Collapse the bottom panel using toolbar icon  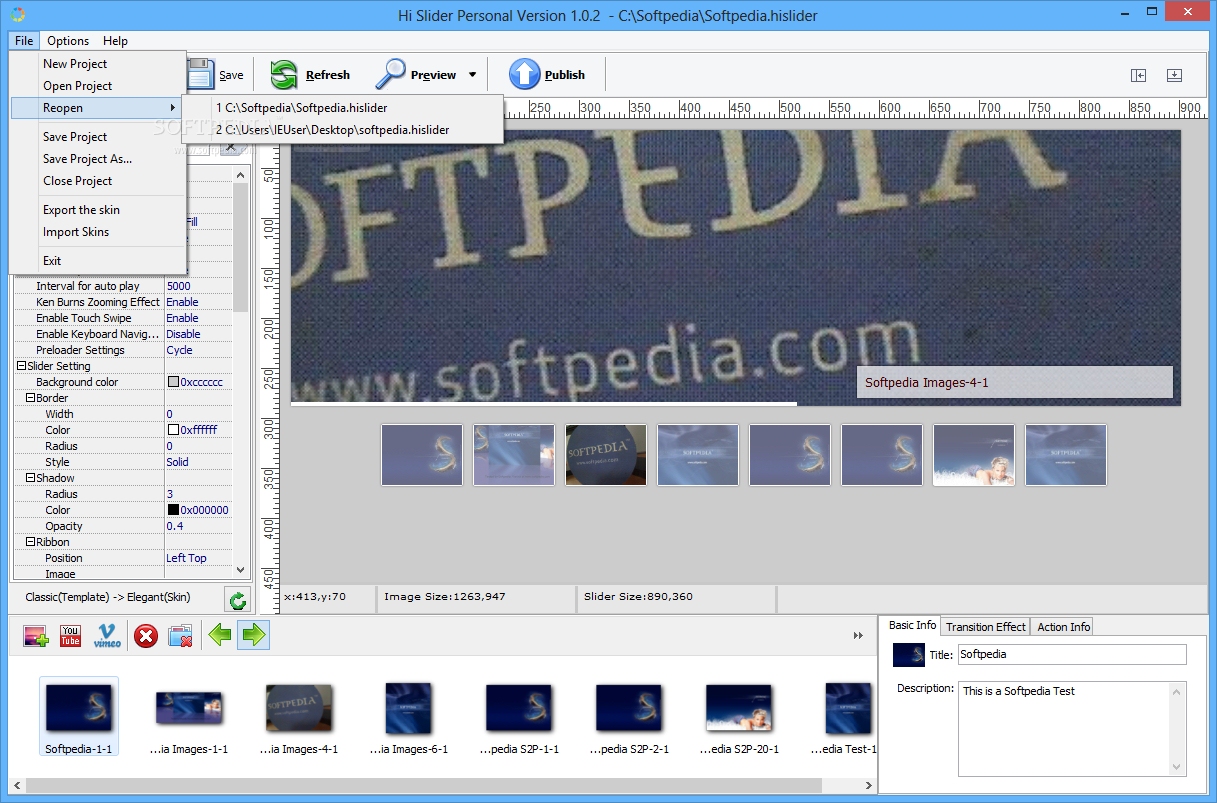point(1174,75)
